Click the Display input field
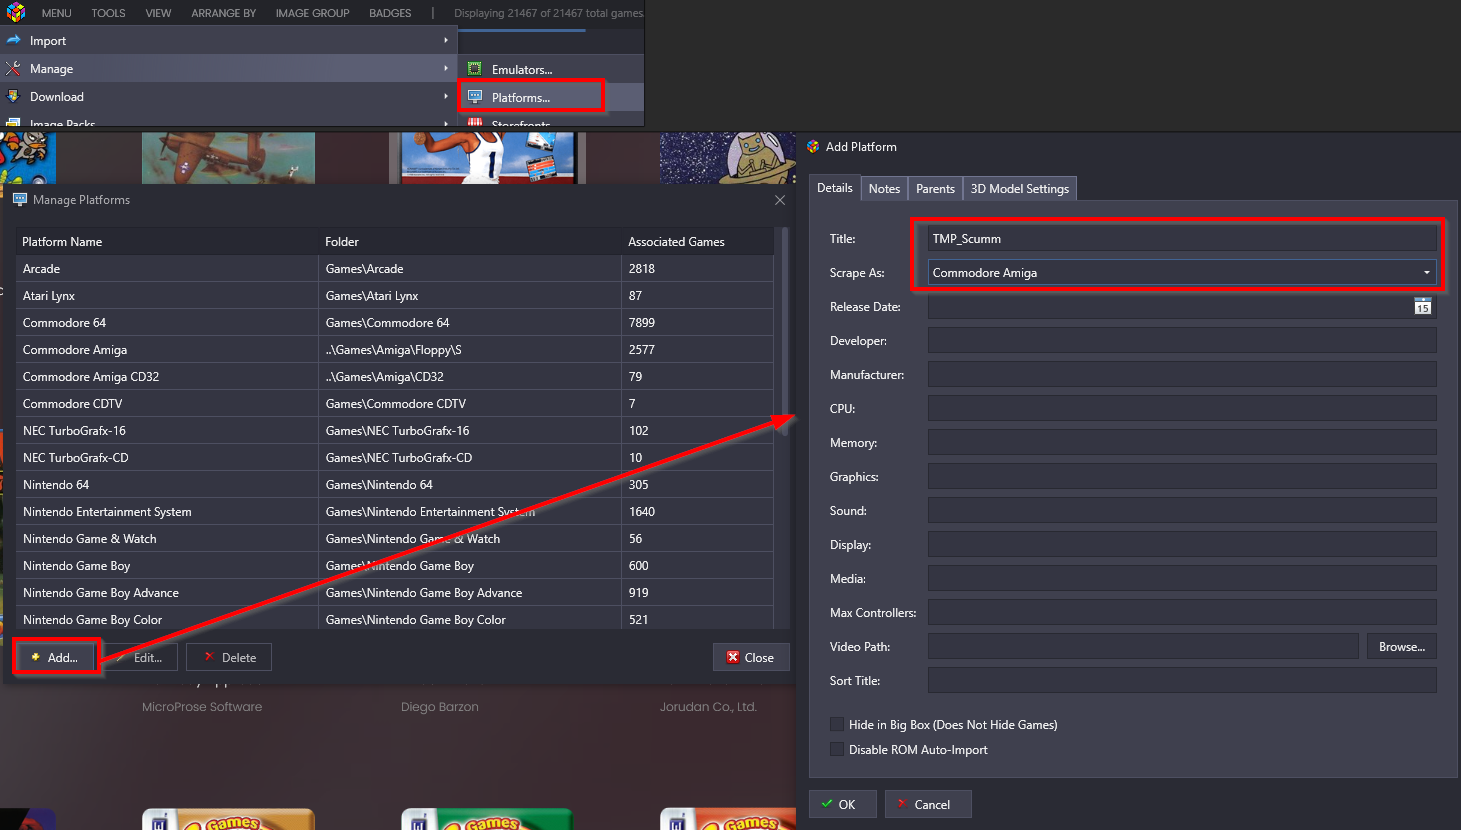This screenshot has height=830, width=1461. [x=1182, y=544]
